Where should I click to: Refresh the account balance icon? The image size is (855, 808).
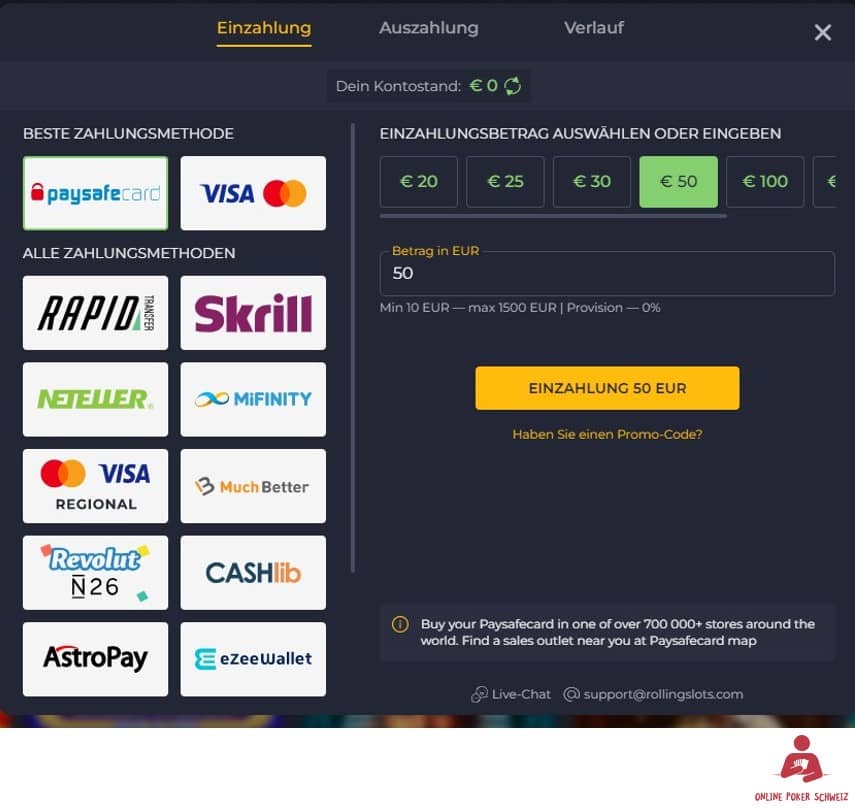512,86
